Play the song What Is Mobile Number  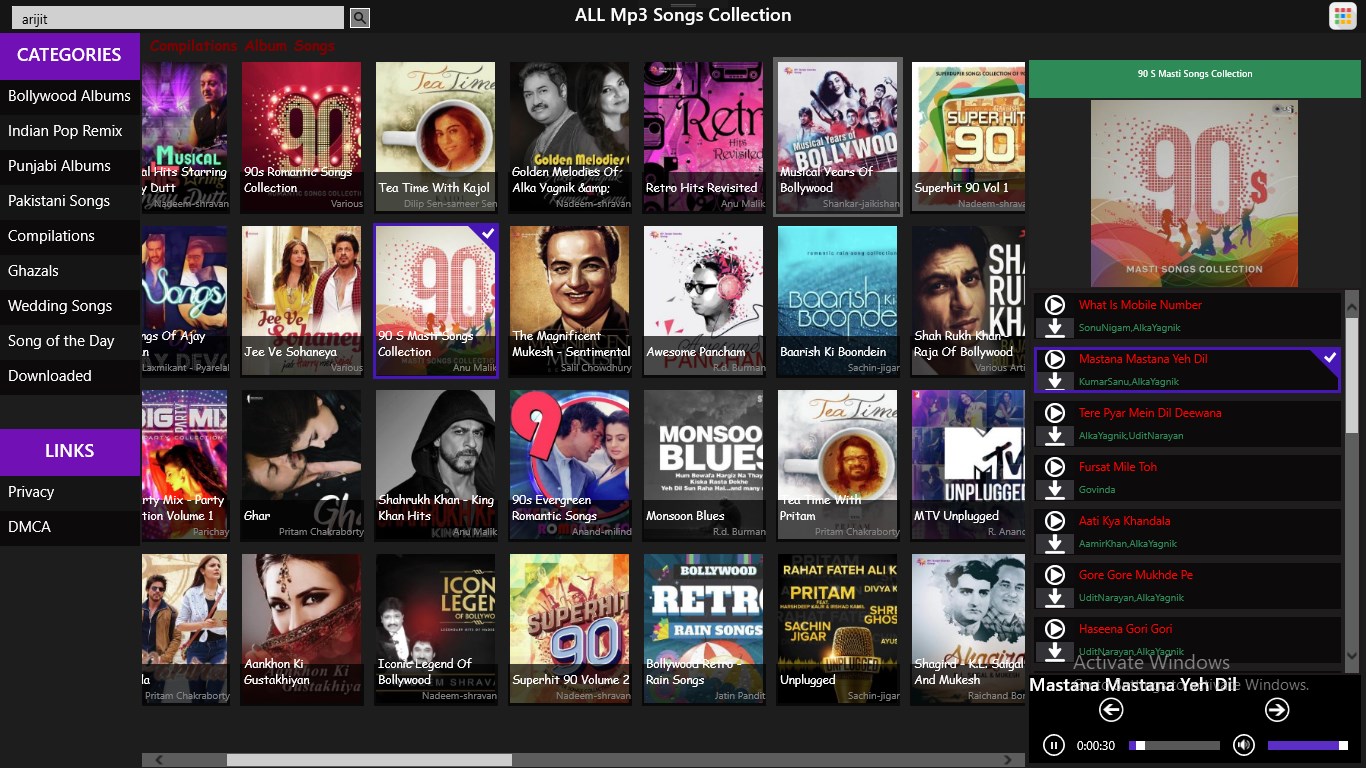[1054, 305]
